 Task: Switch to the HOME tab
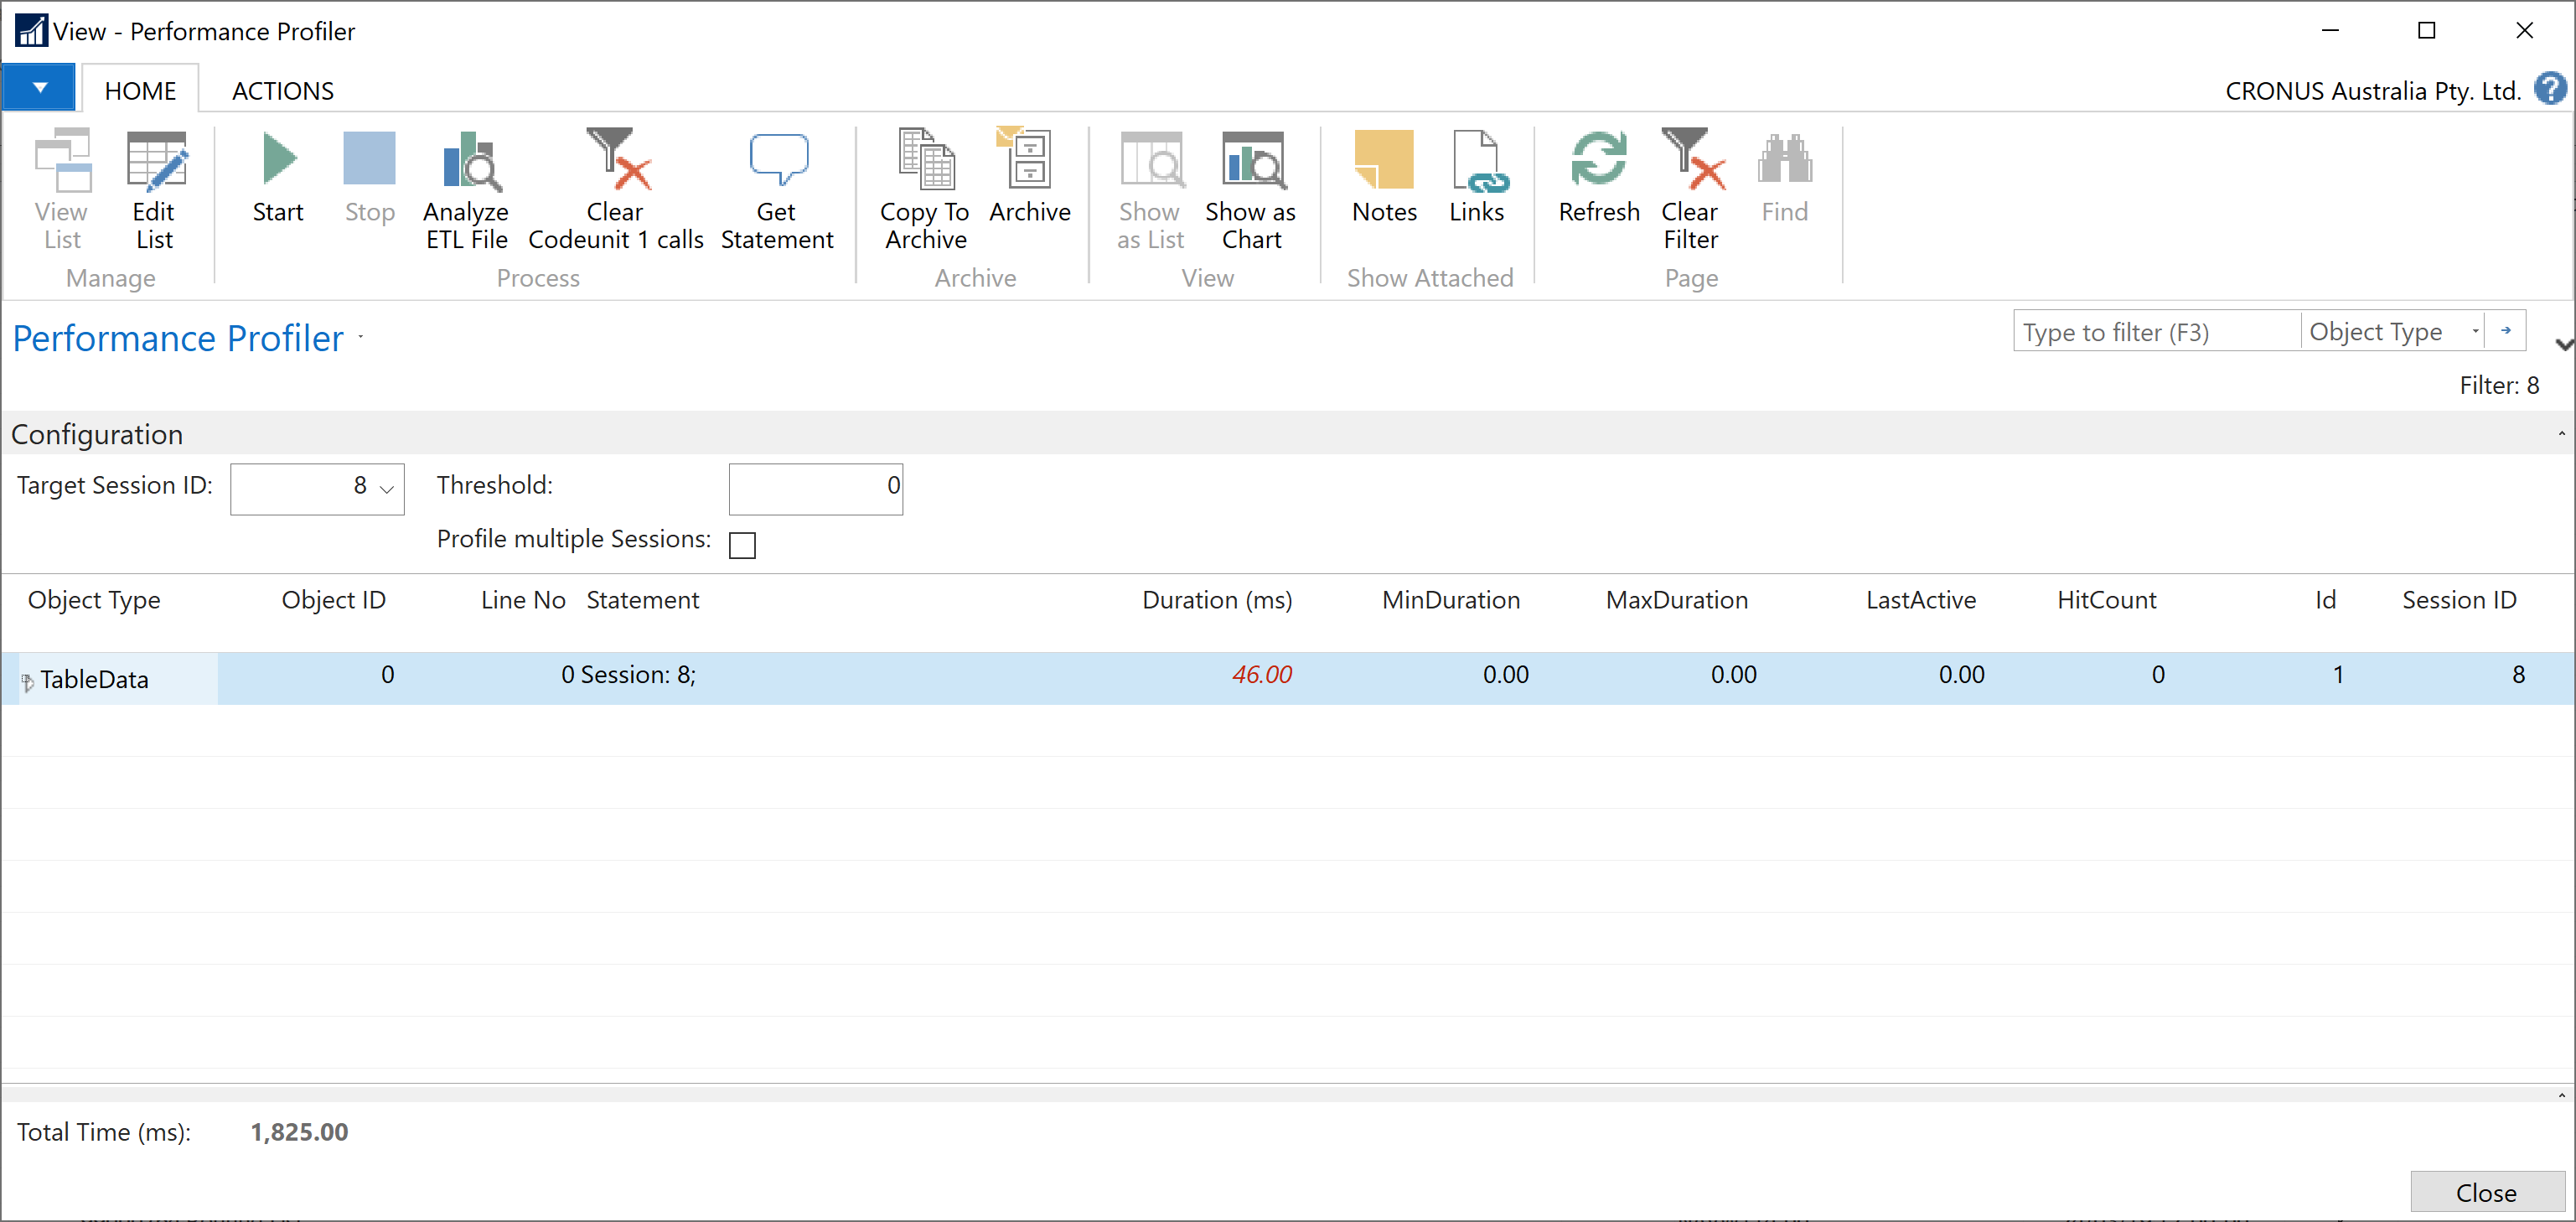140,90
